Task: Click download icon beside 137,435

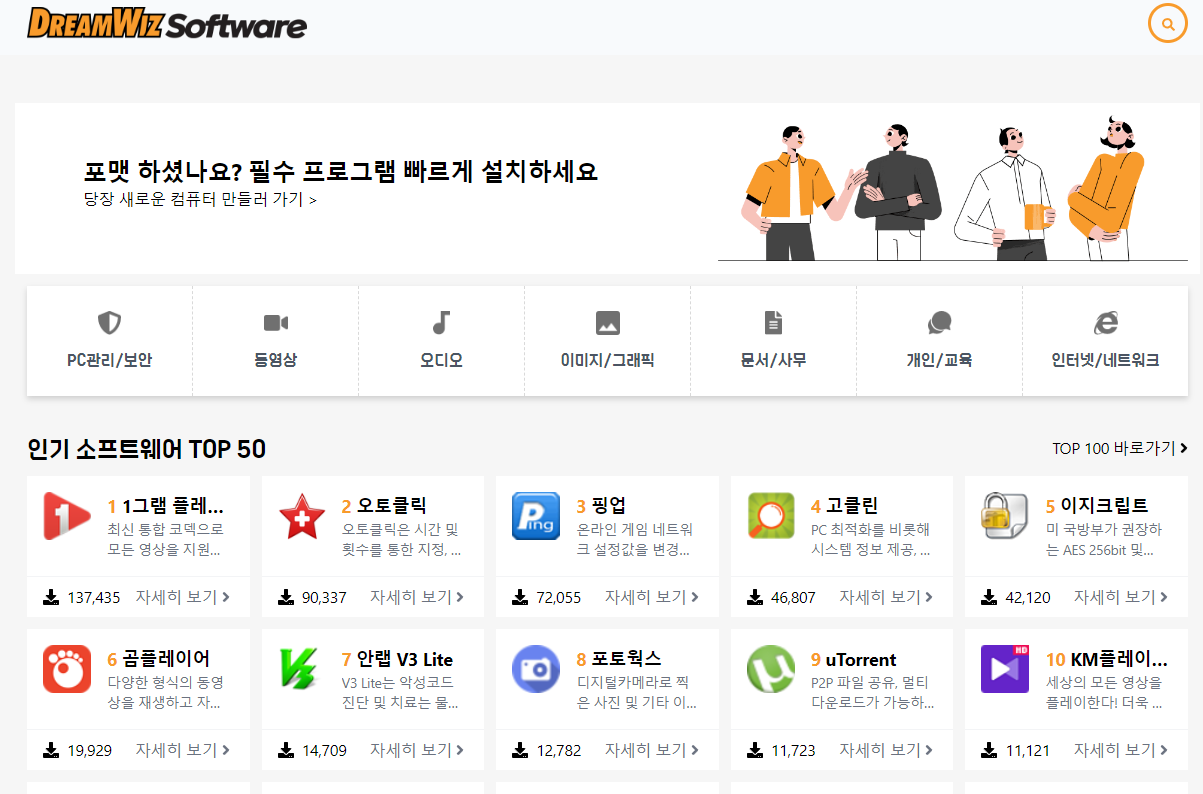Action: click(x=51, y=597)
